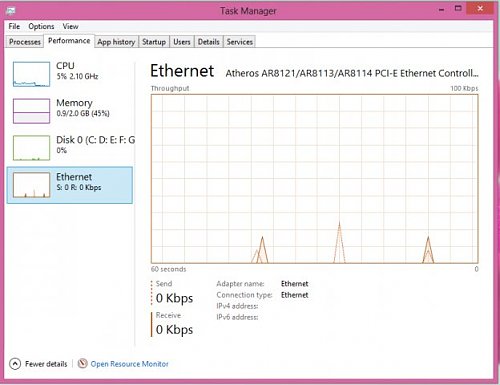
Task: Maximize the Task Manager window
Action: pos(458,9)
